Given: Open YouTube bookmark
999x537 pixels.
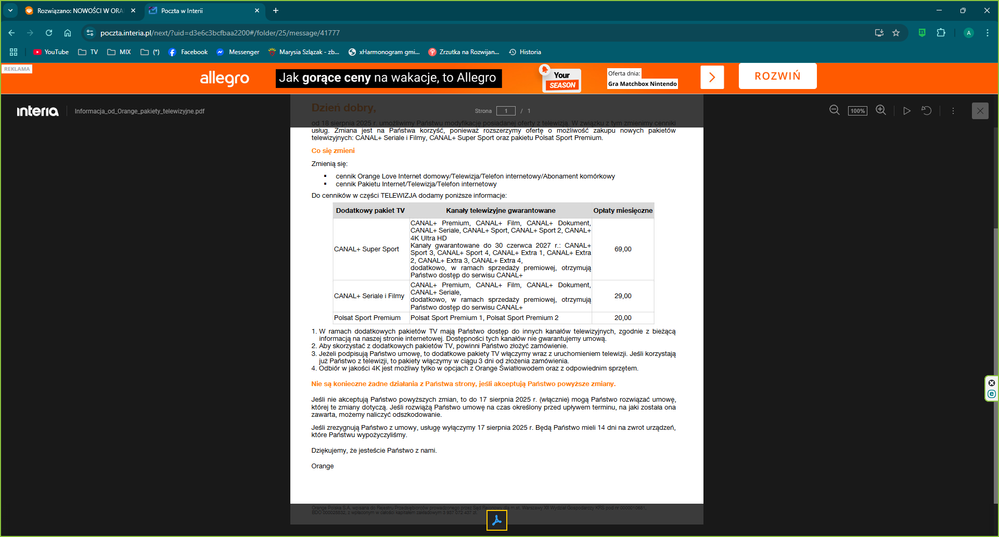Looking at the screenshot, I should pos(50,52).
